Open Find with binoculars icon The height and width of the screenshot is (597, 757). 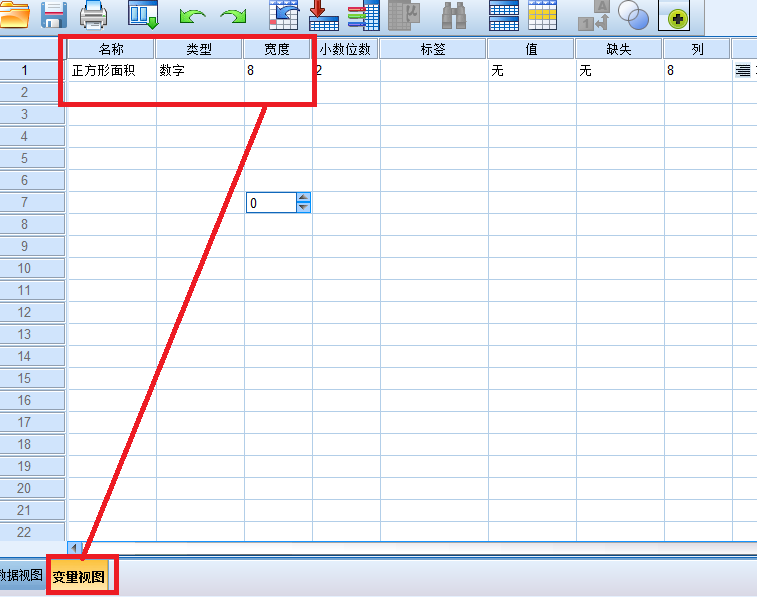coord(454,15)
